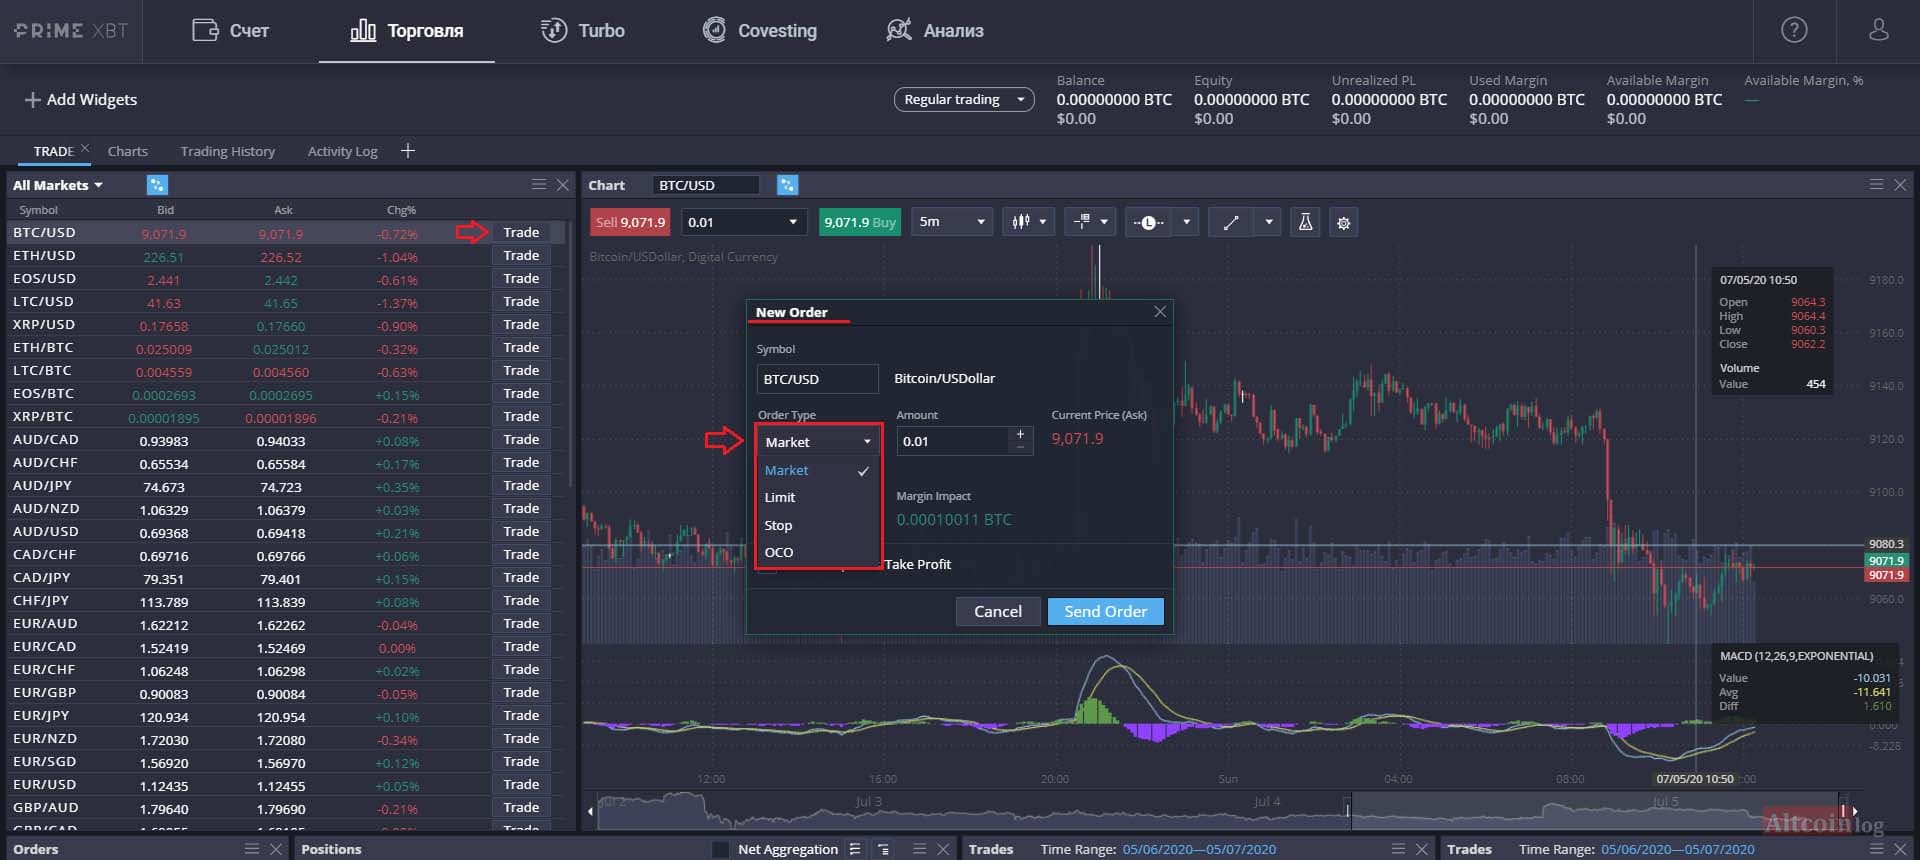Click the add tab plus icon
This screenshot has width=1920, height=860.
[407, 151]
